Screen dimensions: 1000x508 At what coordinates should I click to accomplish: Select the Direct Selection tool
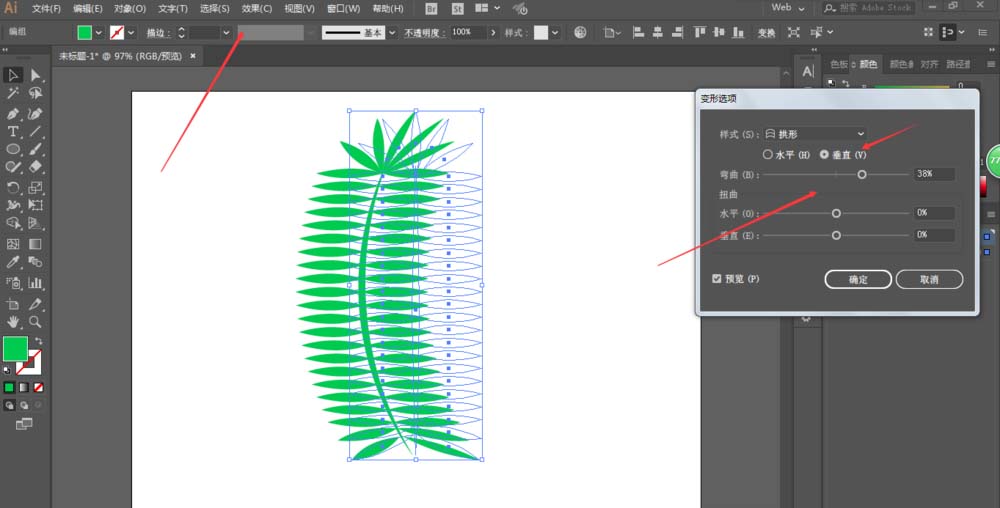(35, 75)
